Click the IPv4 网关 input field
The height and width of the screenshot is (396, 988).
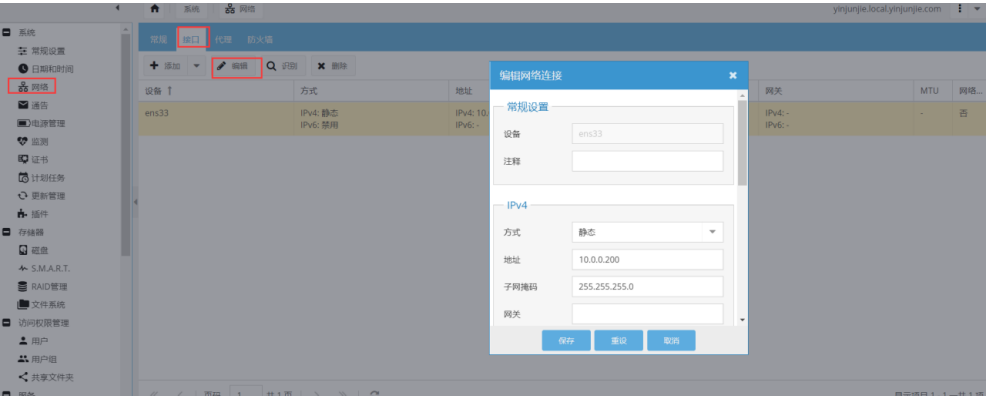pyautogui.click(x=647, y=313)
